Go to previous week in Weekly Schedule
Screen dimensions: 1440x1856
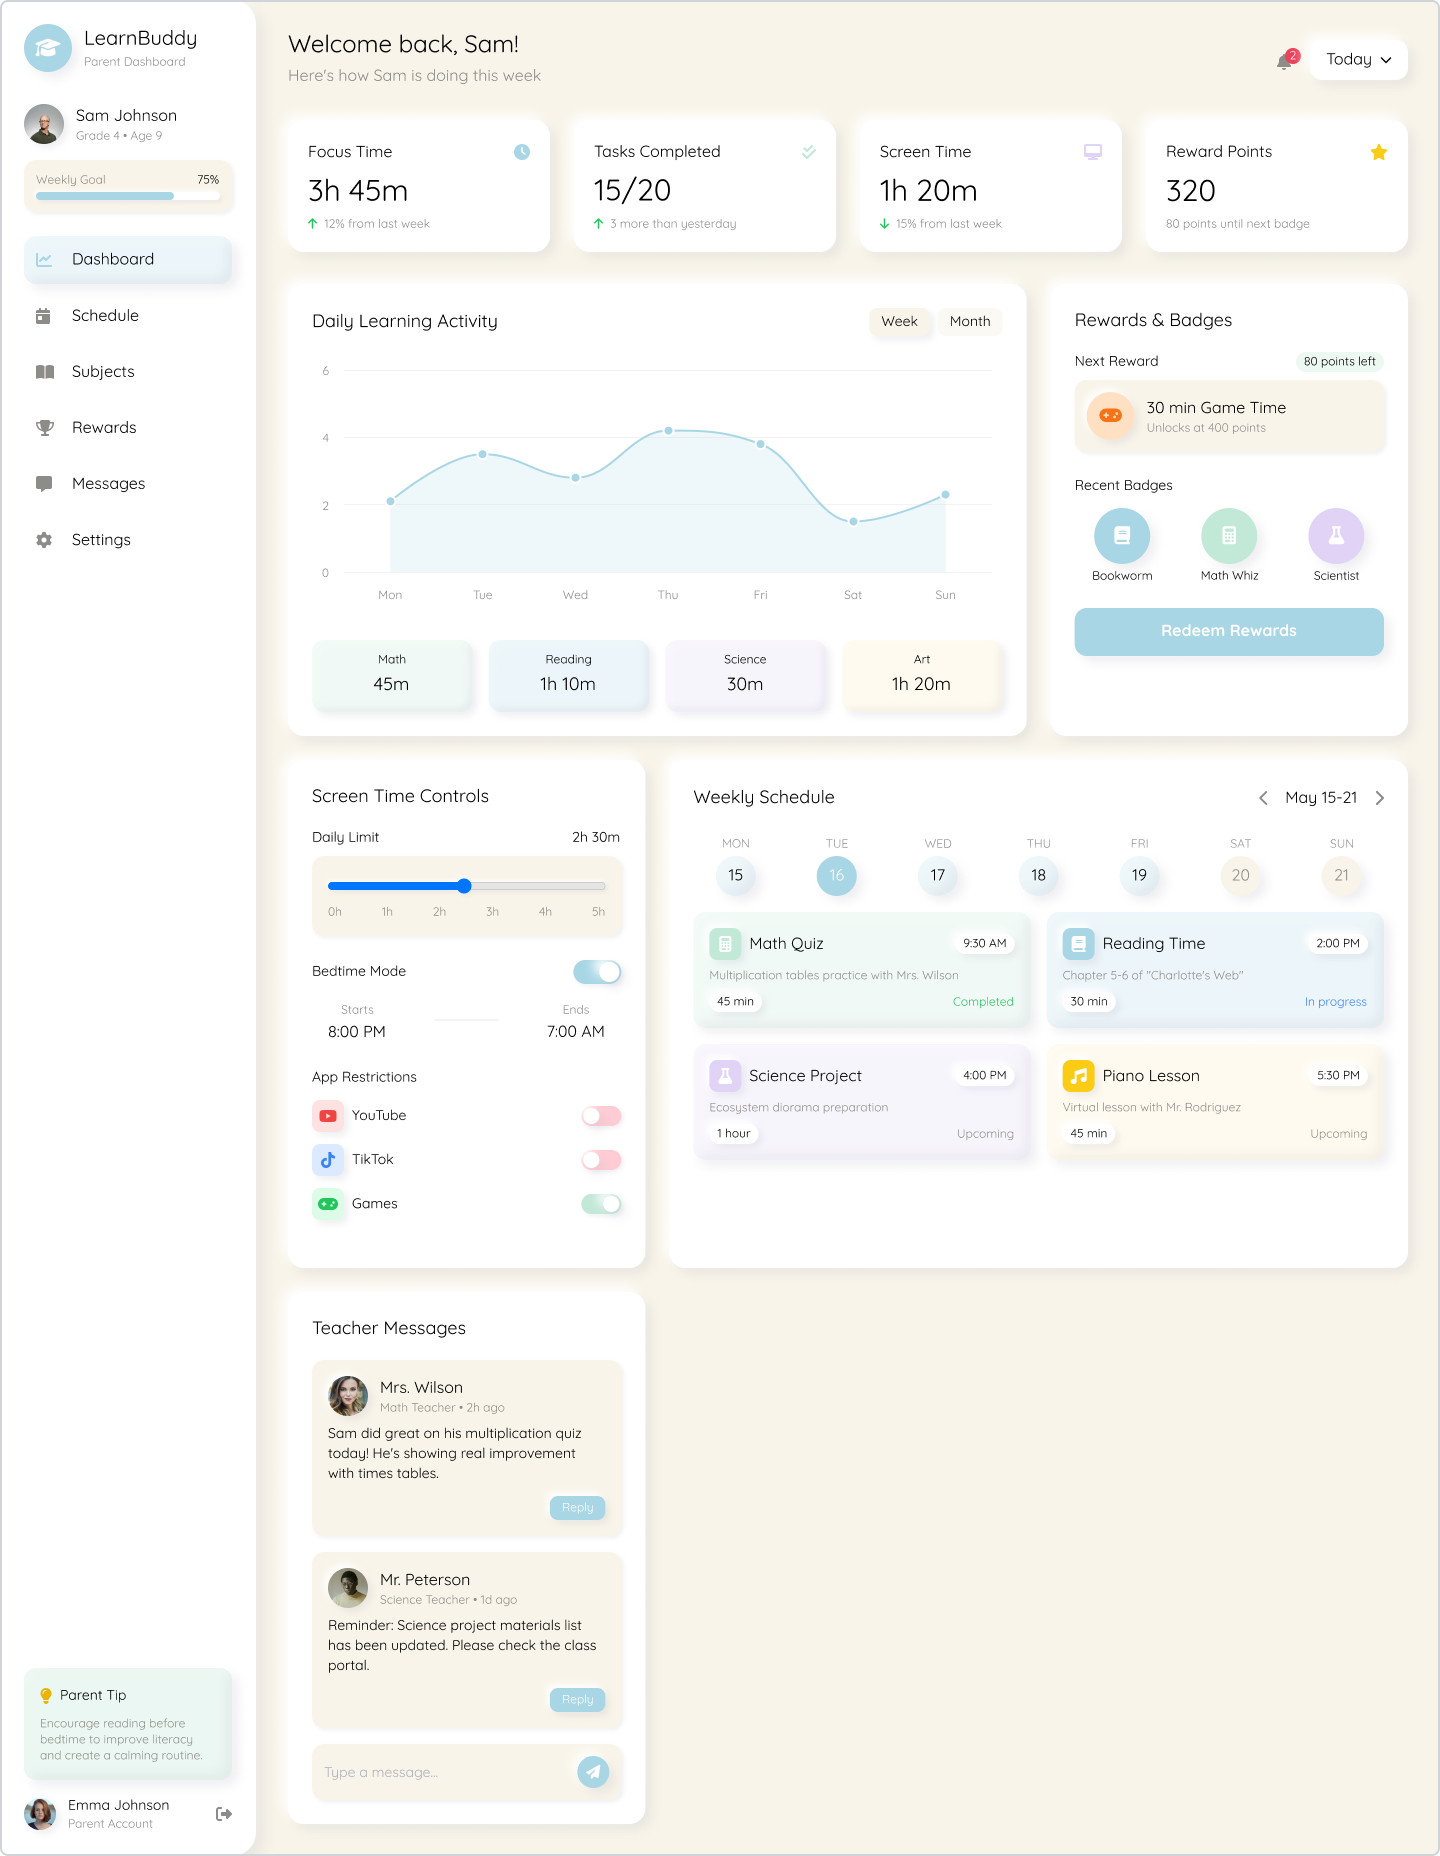[x=1263, y=798]
